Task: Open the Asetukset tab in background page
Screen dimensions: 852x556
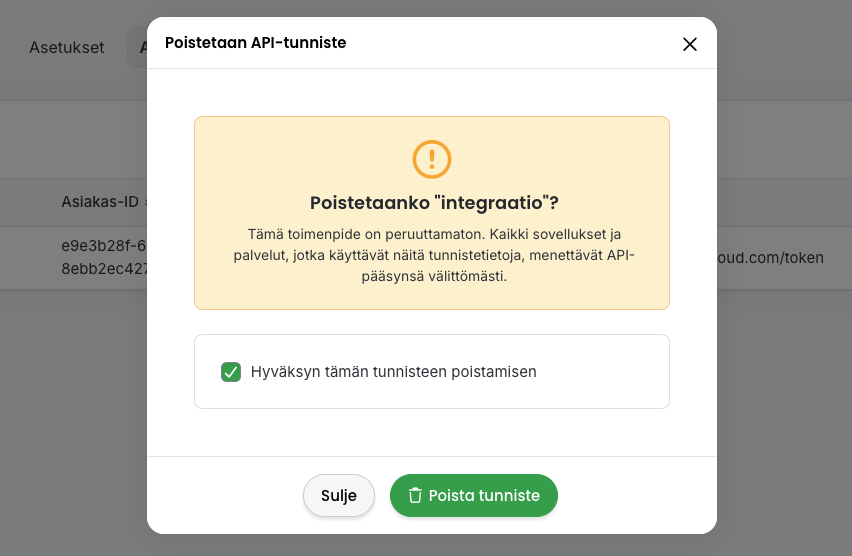Action: pos(67,47)
